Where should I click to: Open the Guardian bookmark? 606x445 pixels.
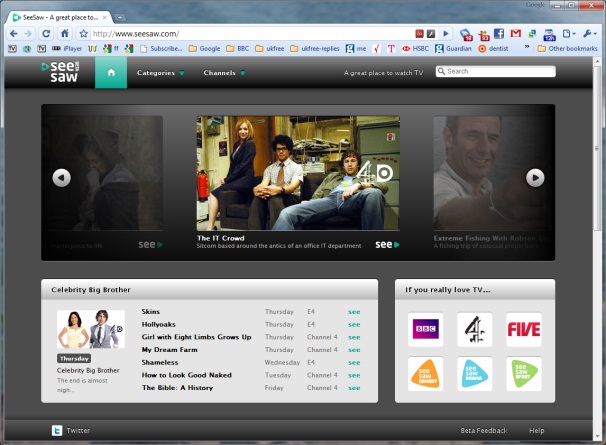[453, 48]
